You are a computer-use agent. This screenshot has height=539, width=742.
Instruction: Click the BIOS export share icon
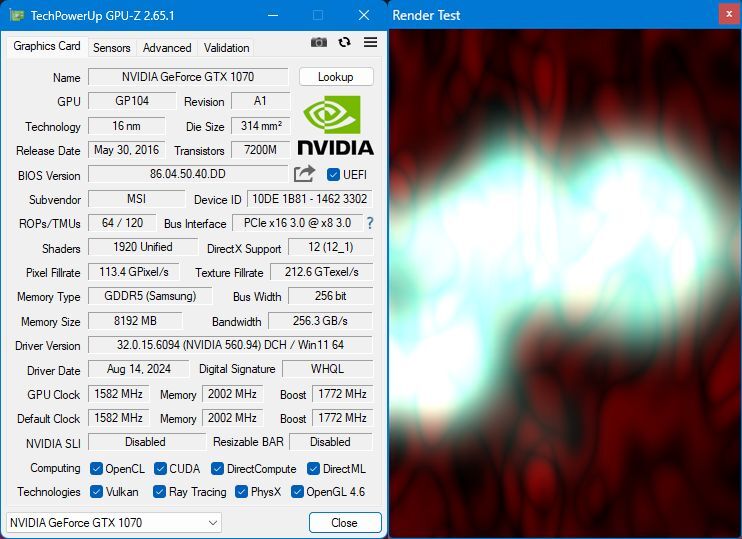coord(304,174)
